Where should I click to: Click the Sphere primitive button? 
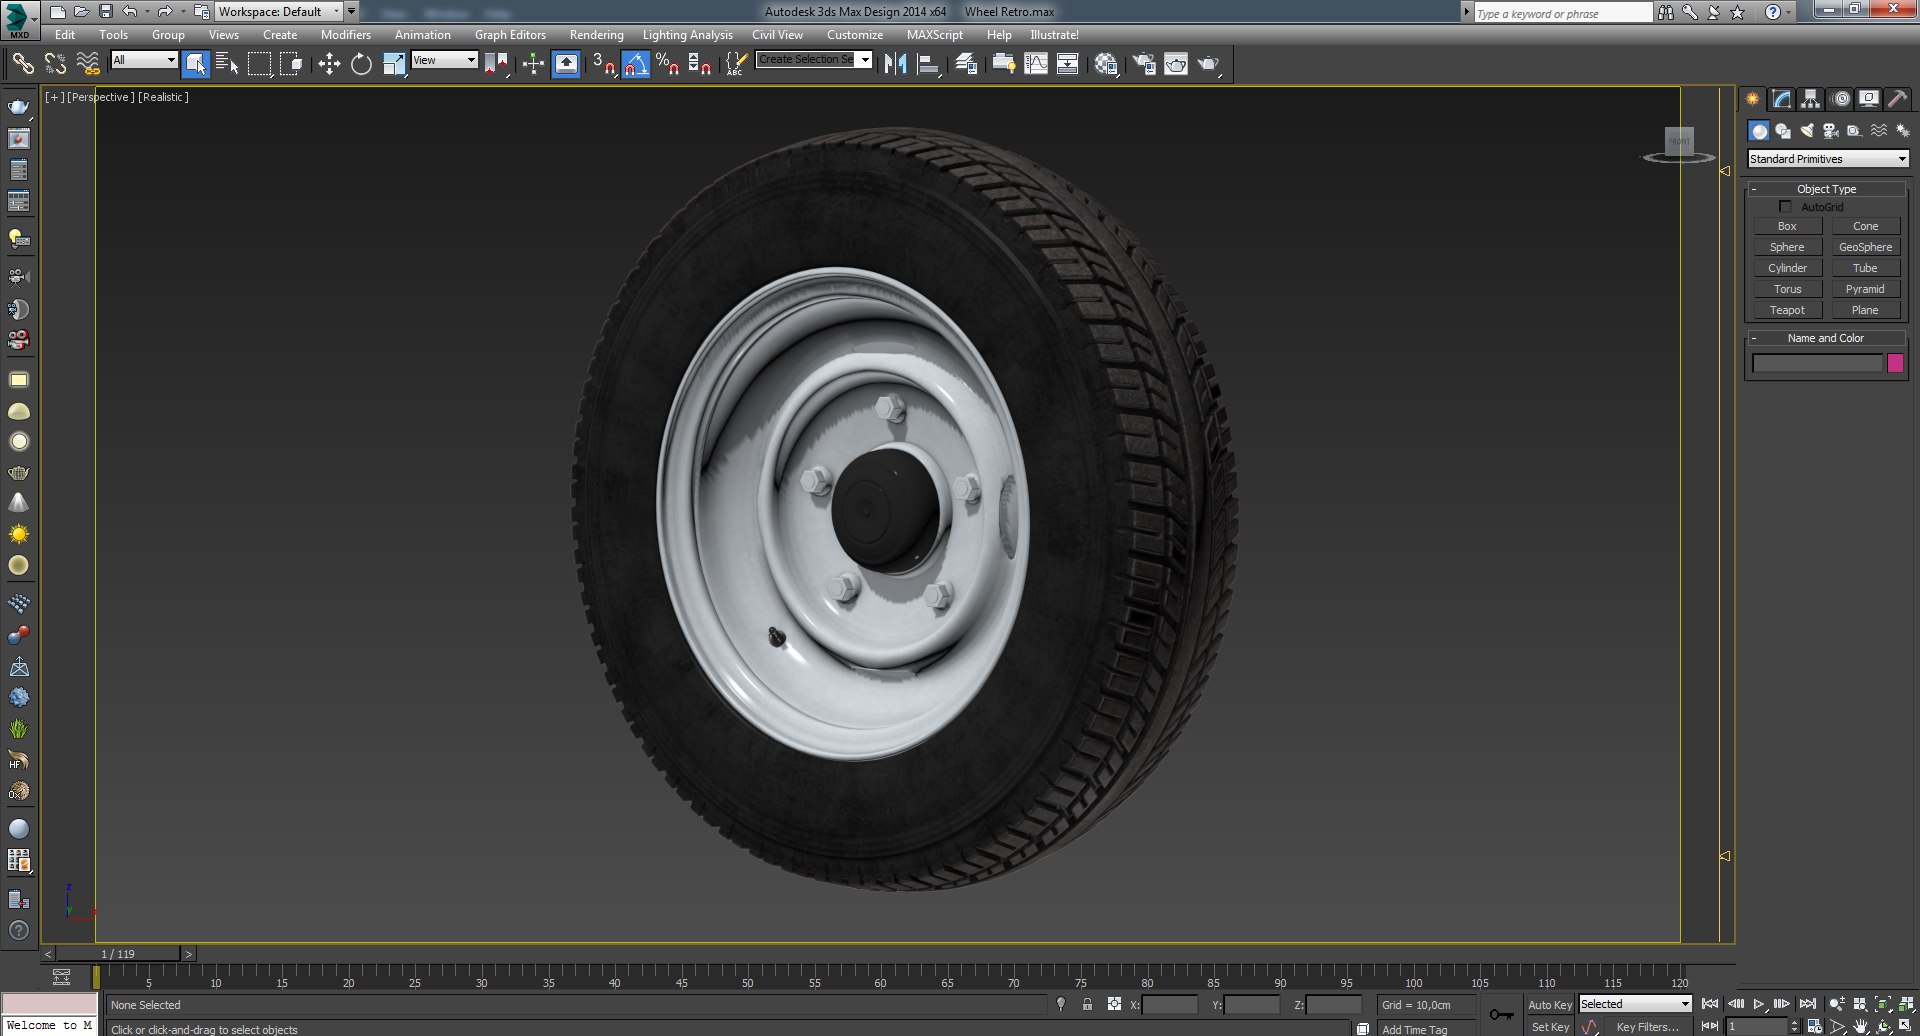click(x=1787, y=248)
